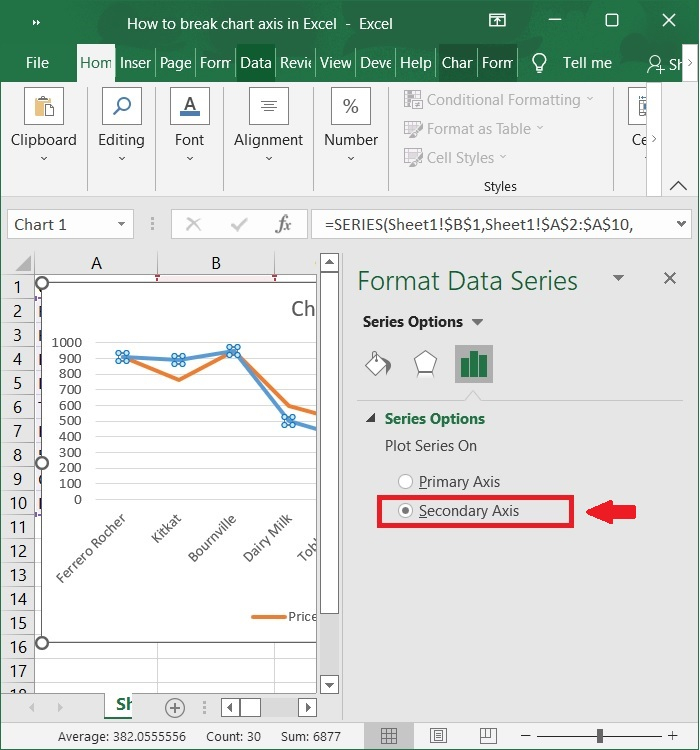Click the horizontal scrollbar left arrow

[230, 707]
